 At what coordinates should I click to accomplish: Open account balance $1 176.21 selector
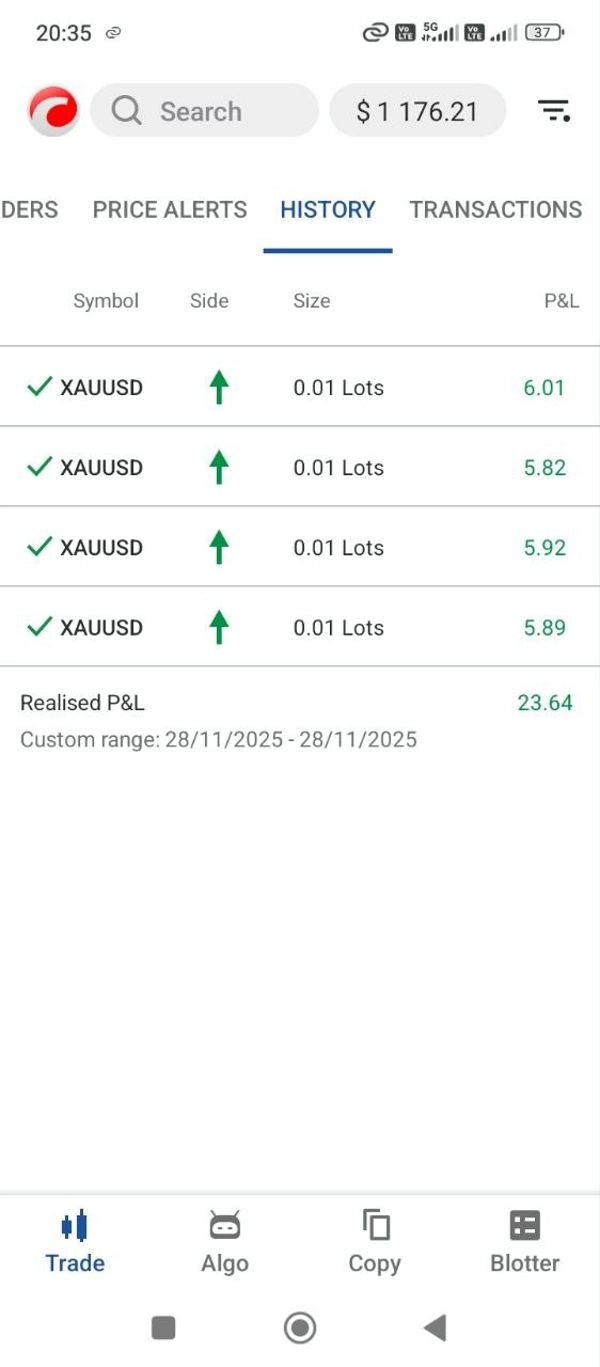[417, 111]
